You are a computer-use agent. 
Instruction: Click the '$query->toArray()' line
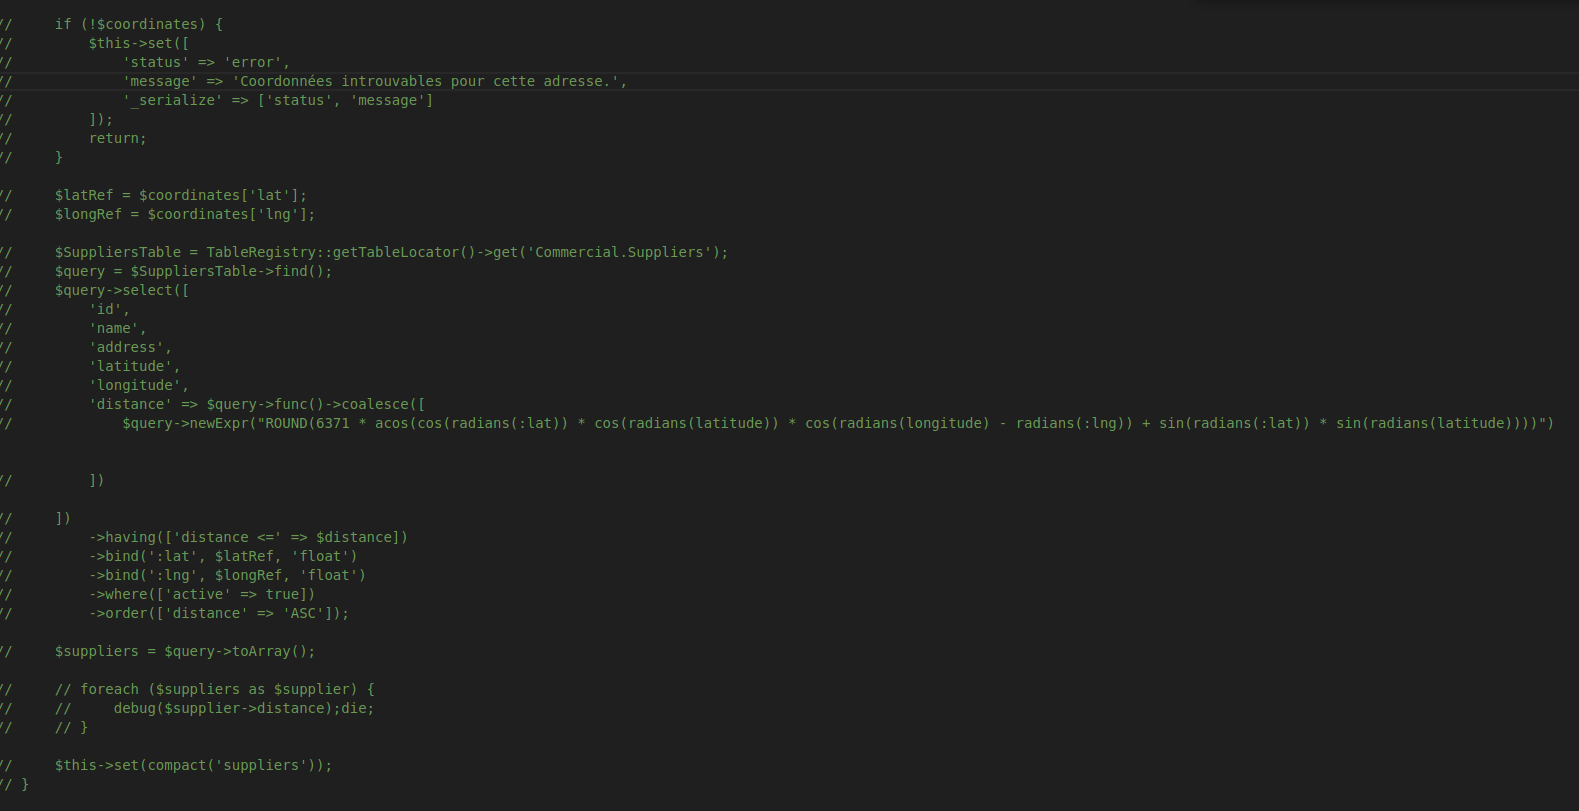point(184,651)
